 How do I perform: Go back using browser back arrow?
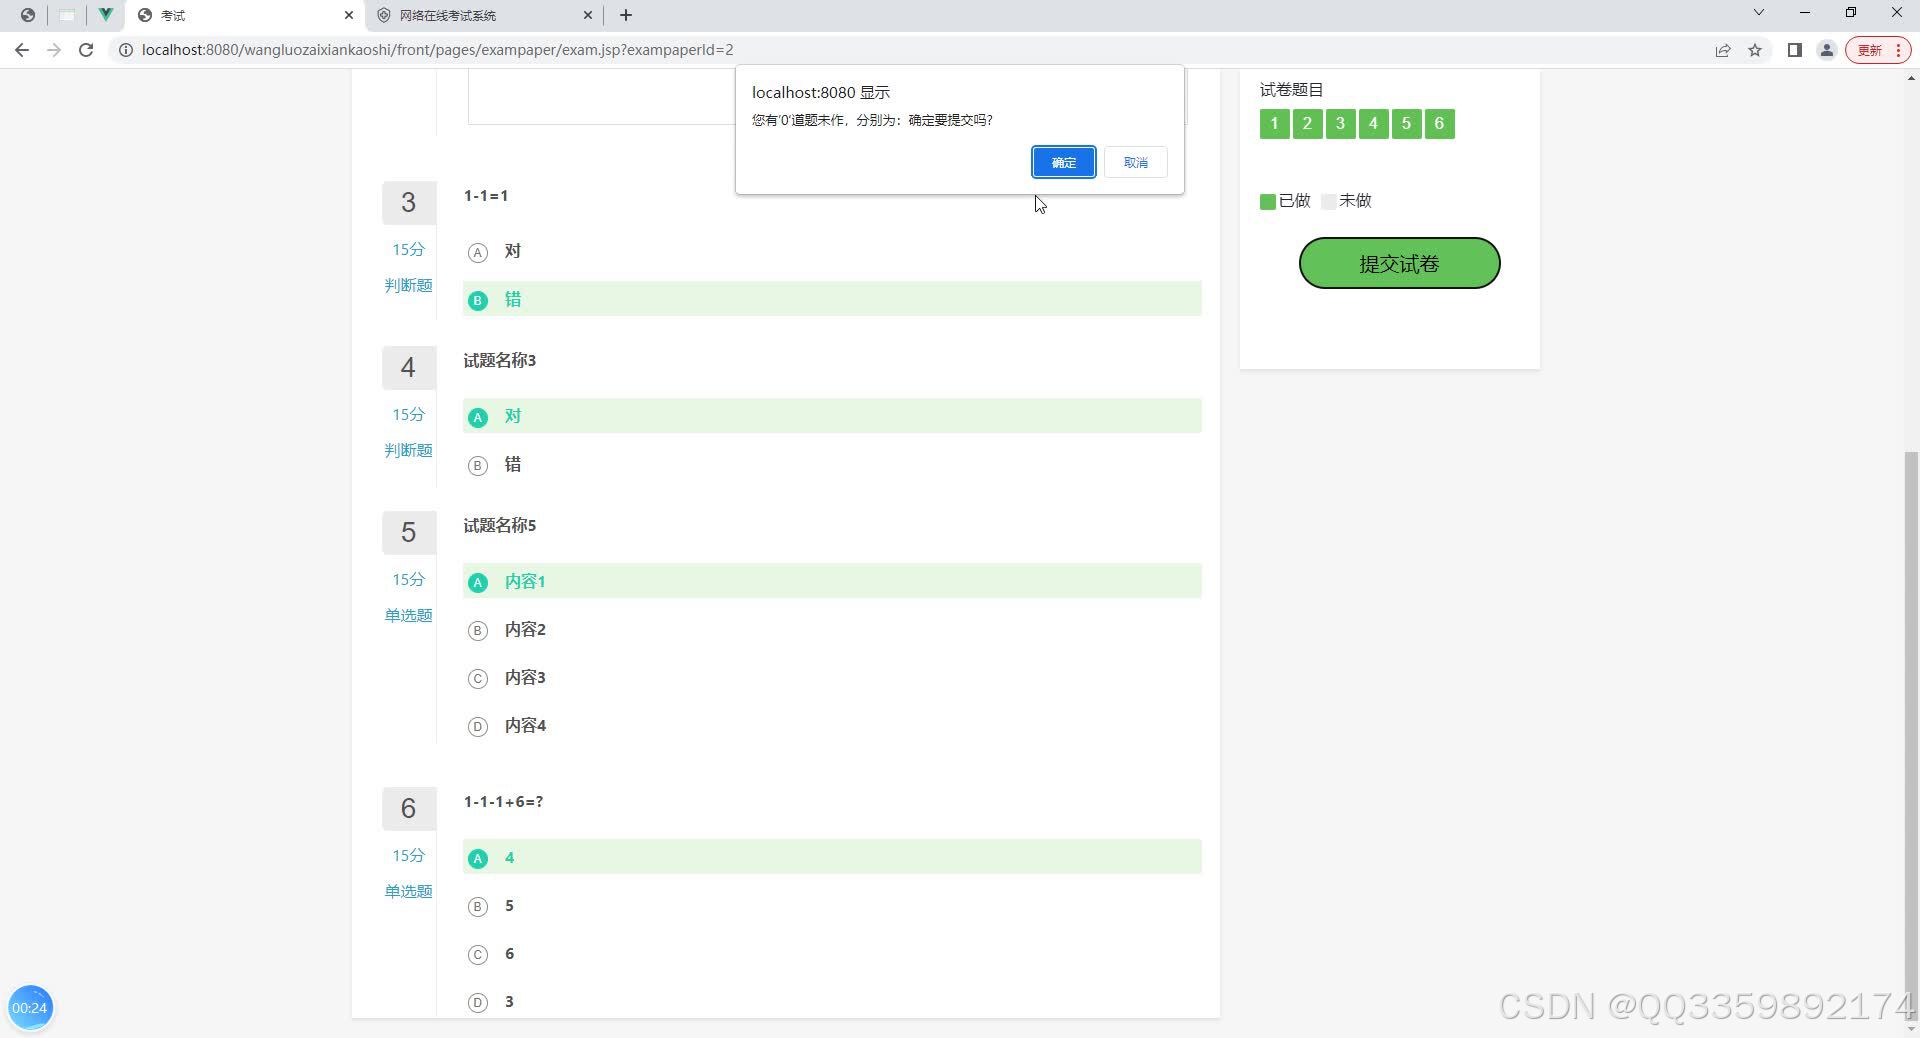click(22, 50)
